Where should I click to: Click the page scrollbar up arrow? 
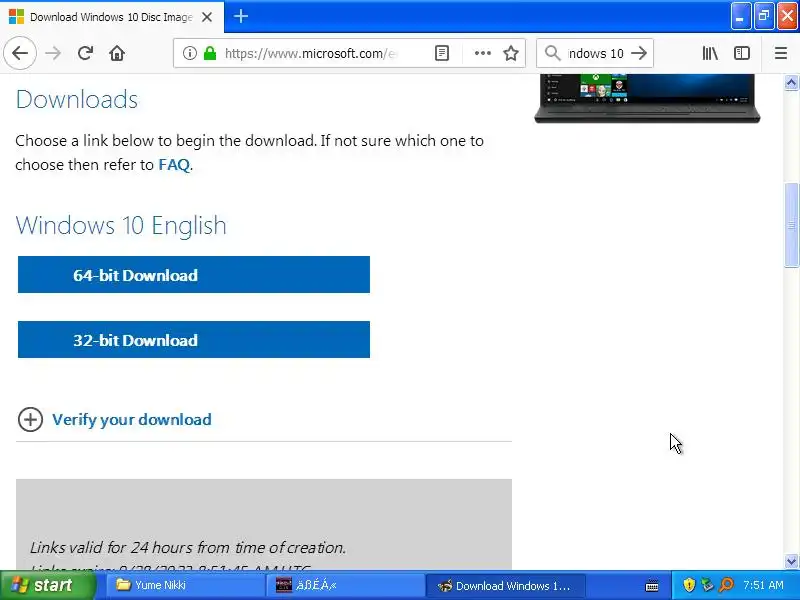[x=791, y=82]
